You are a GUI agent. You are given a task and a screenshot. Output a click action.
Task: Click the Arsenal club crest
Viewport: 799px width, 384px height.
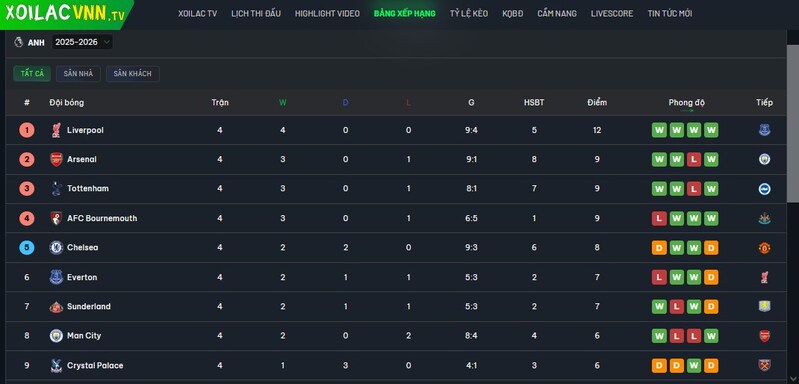coord(56,159)
